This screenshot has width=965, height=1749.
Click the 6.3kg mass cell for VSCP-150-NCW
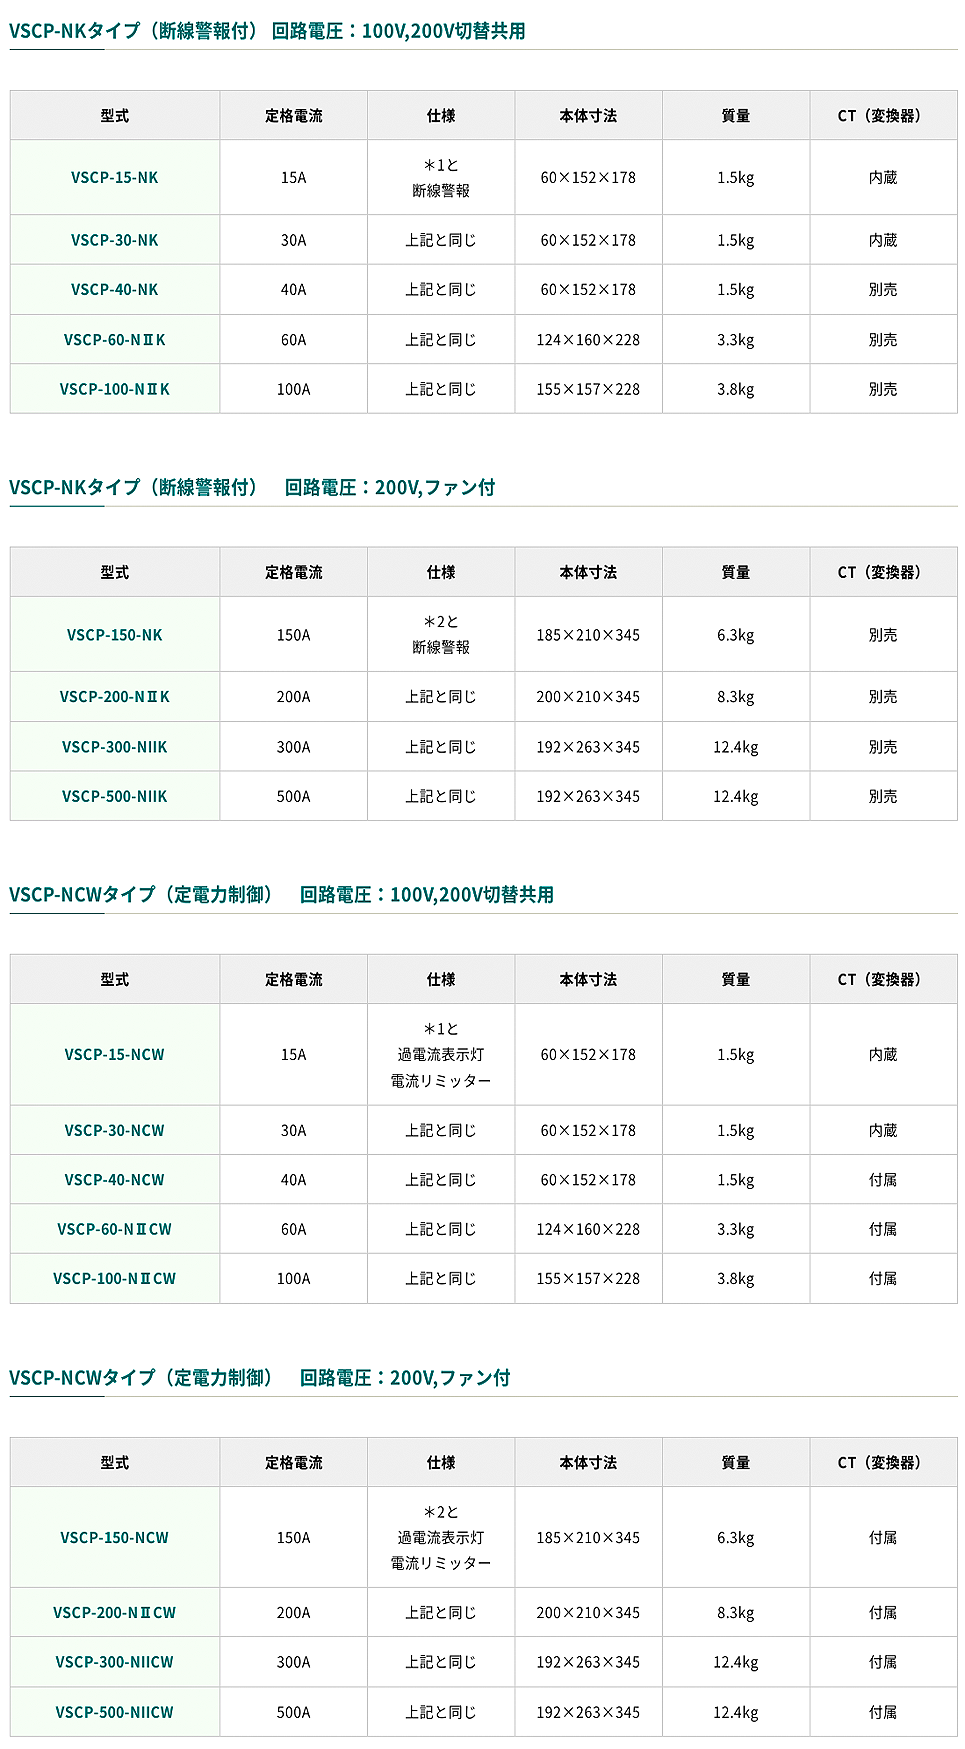point(735,1538)
